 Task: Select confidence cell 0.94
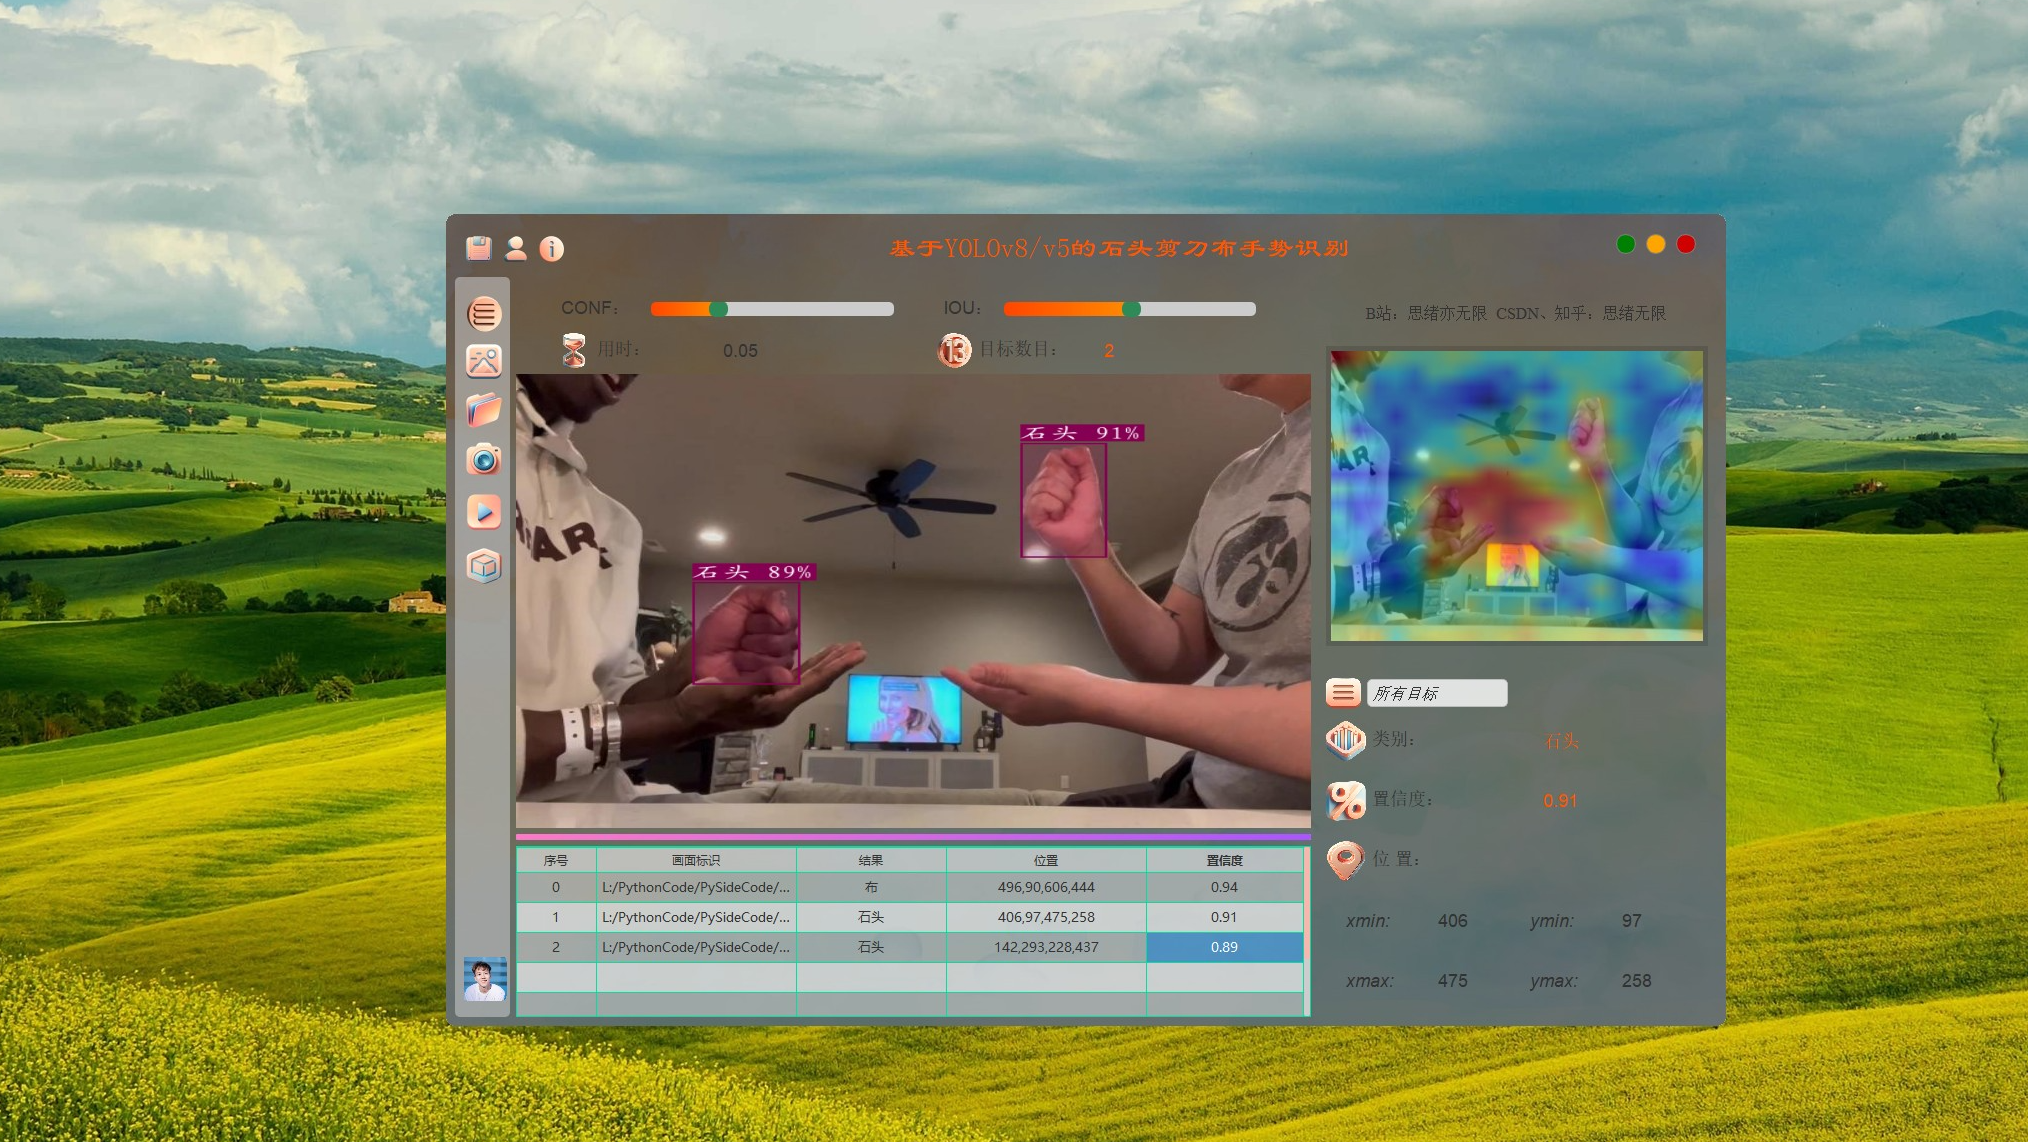(1224, 887)
